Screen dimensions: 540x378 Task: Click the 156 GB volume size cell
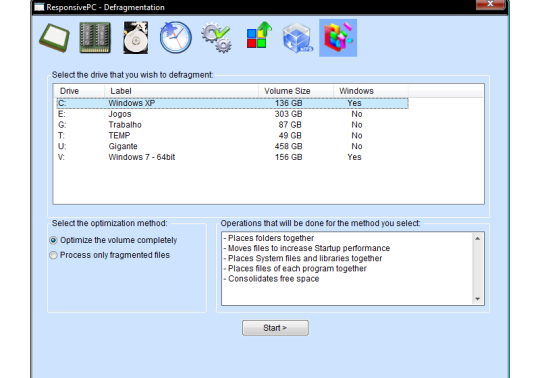tap(289, 157)
